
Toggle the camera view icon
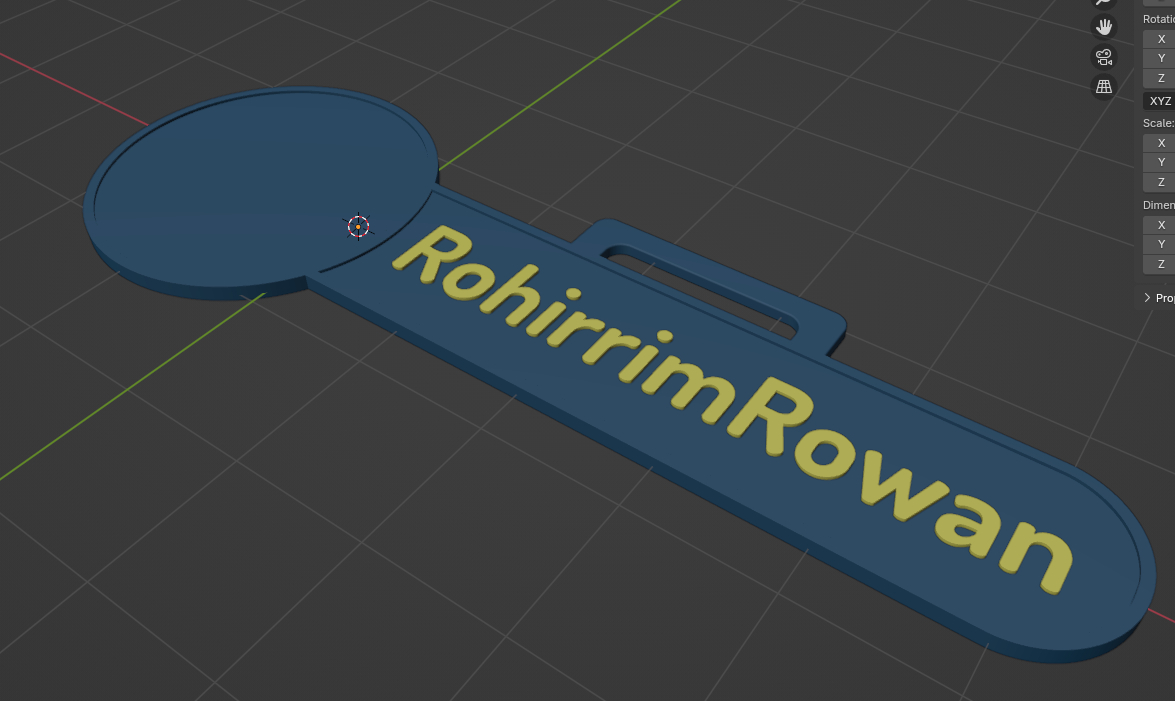tap(1103, 57)
